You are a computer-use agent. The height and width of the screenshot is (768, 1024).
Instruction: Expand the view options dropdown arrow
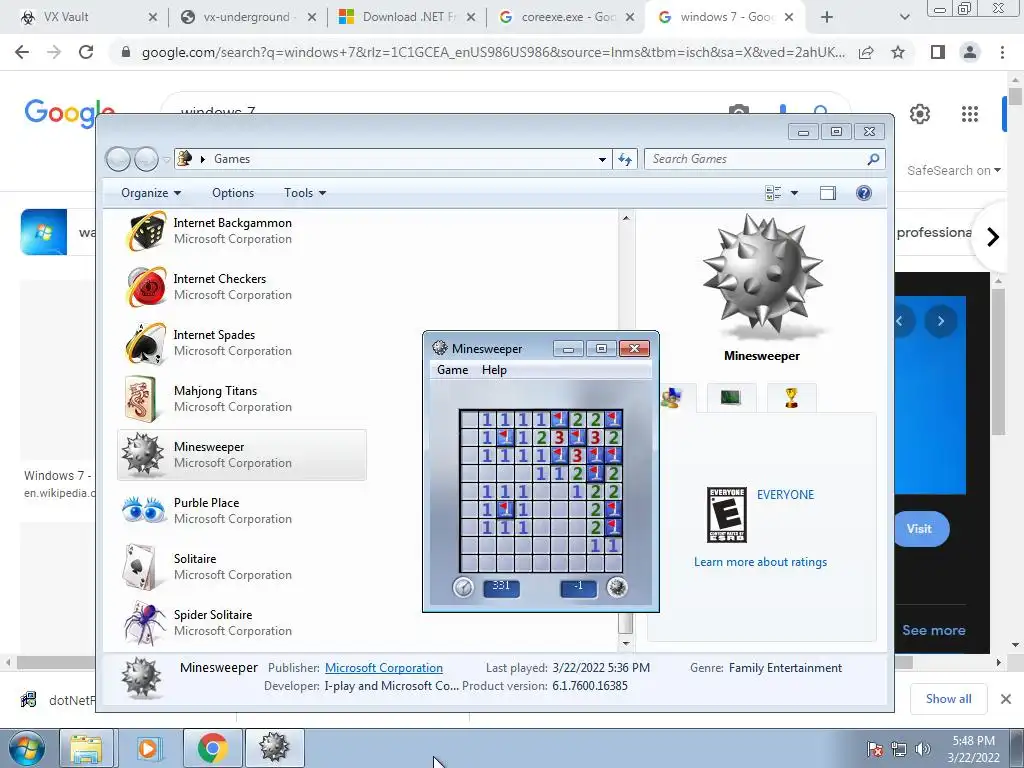(x=794, y=193)
